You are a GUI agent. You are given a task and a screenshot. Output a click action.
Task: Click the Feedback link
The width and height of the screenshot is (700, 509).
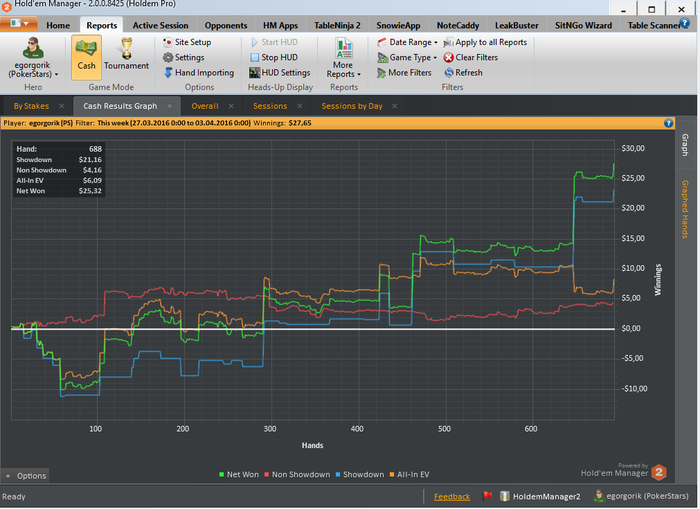452,496
